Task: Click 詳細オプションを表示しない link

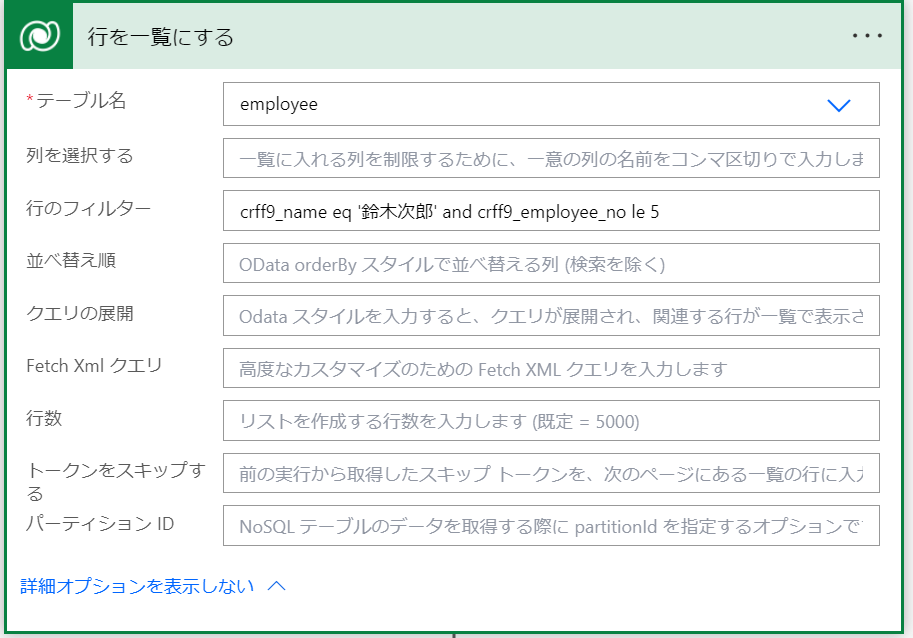Action: [x=137, y=586]
